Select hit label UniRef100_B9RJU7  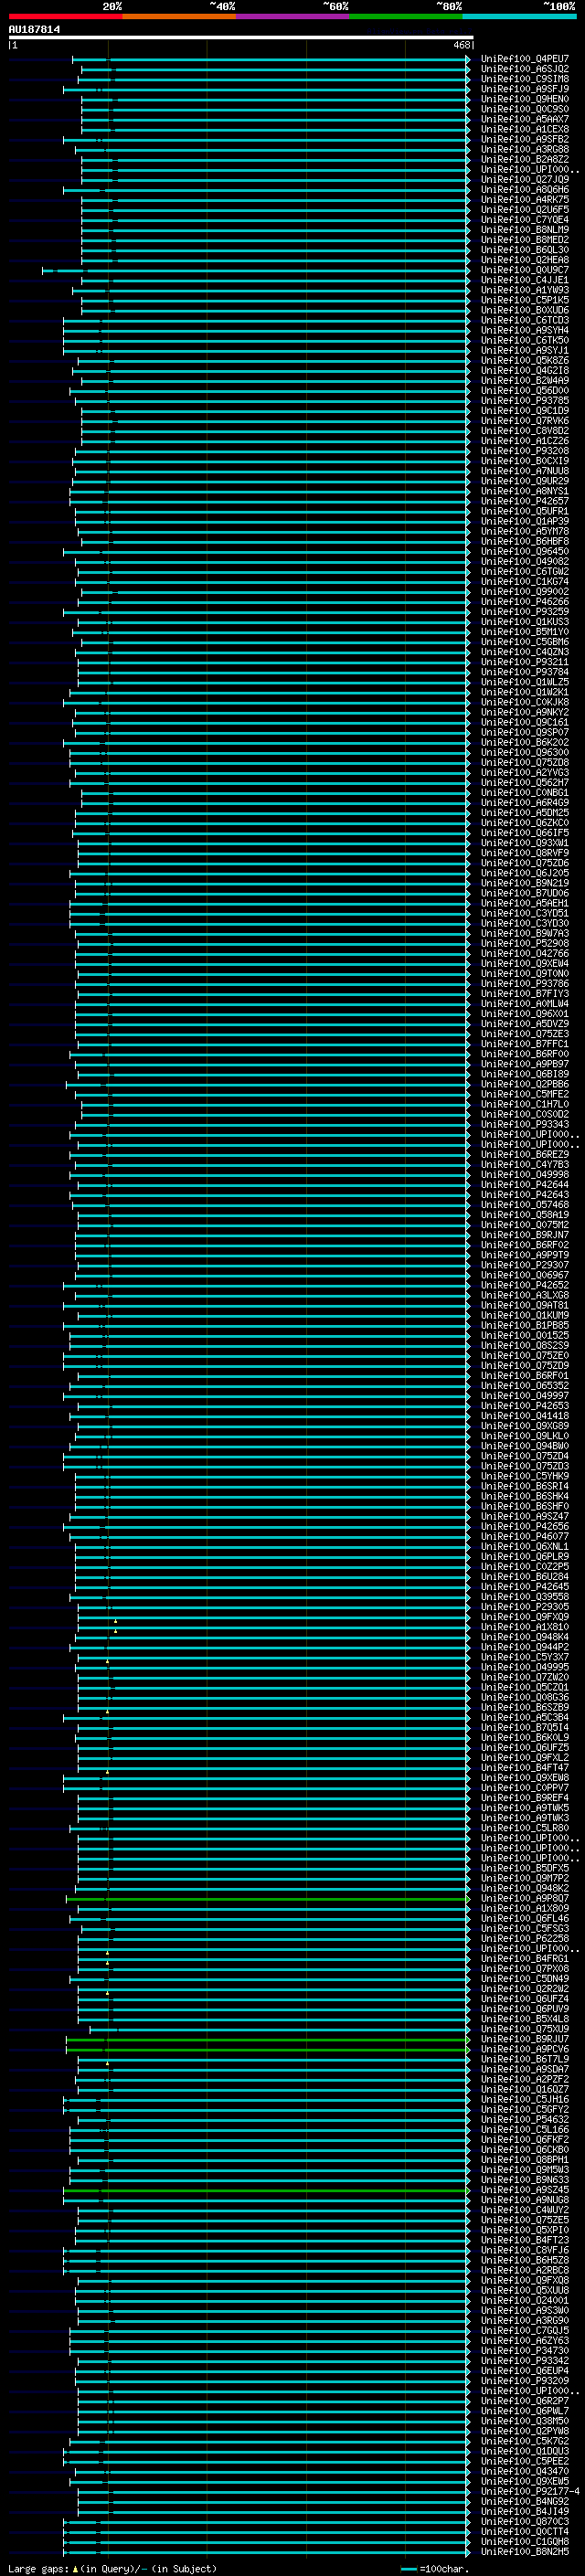[x=524, y=2039]
